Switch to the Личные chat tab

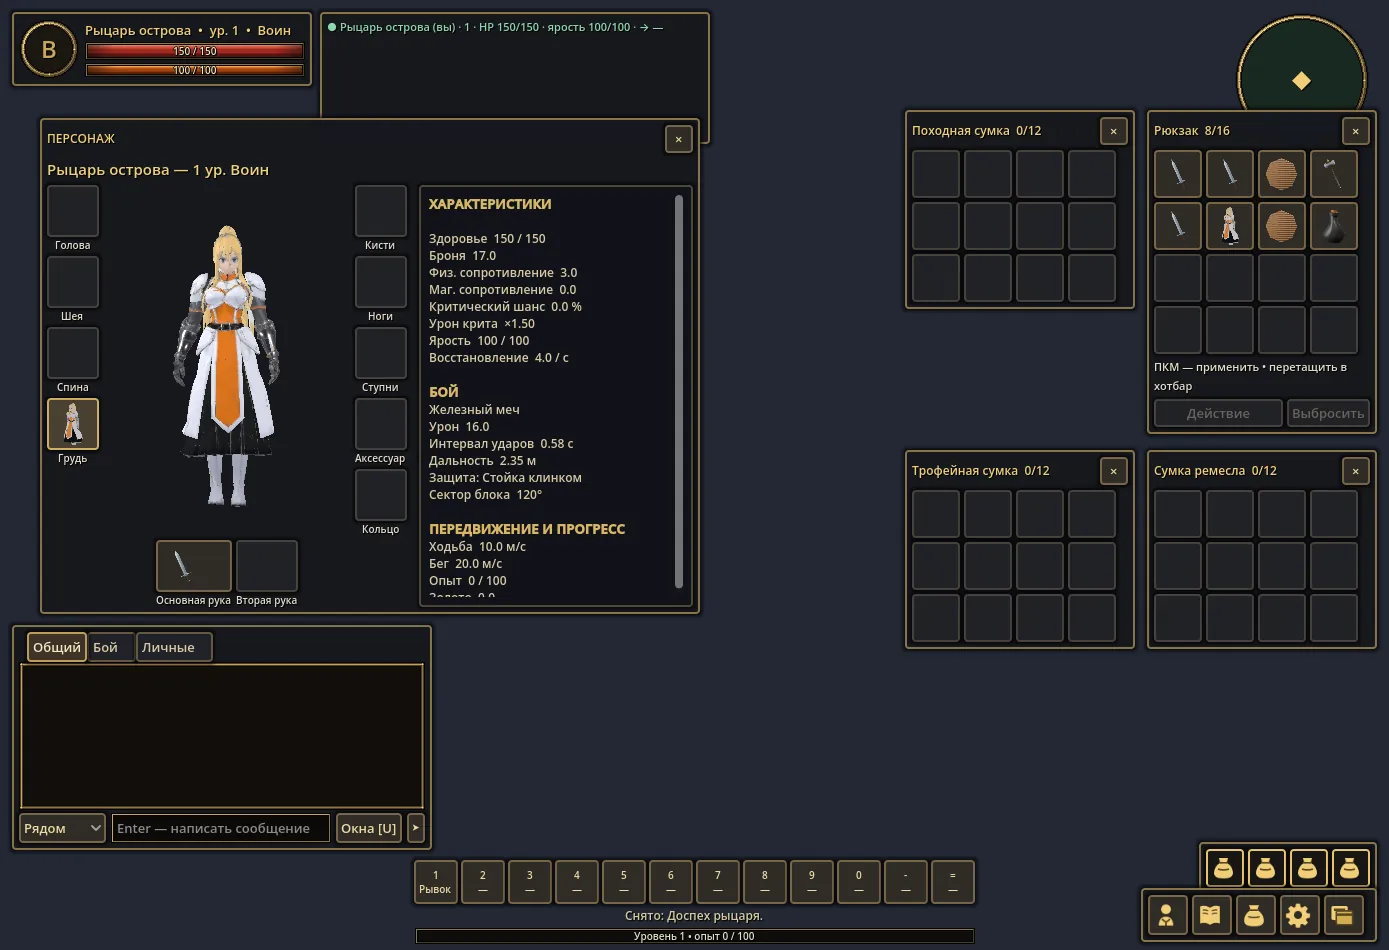pos(174,647)
